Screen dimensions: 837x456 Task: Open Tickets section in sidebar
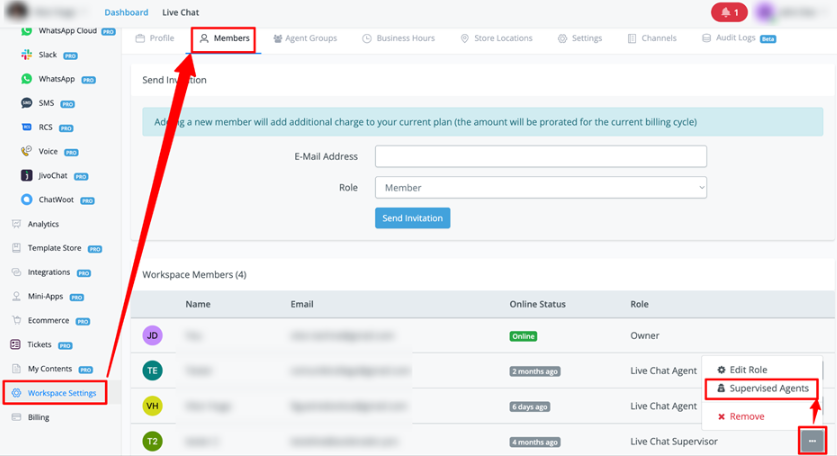coord(39,345)
